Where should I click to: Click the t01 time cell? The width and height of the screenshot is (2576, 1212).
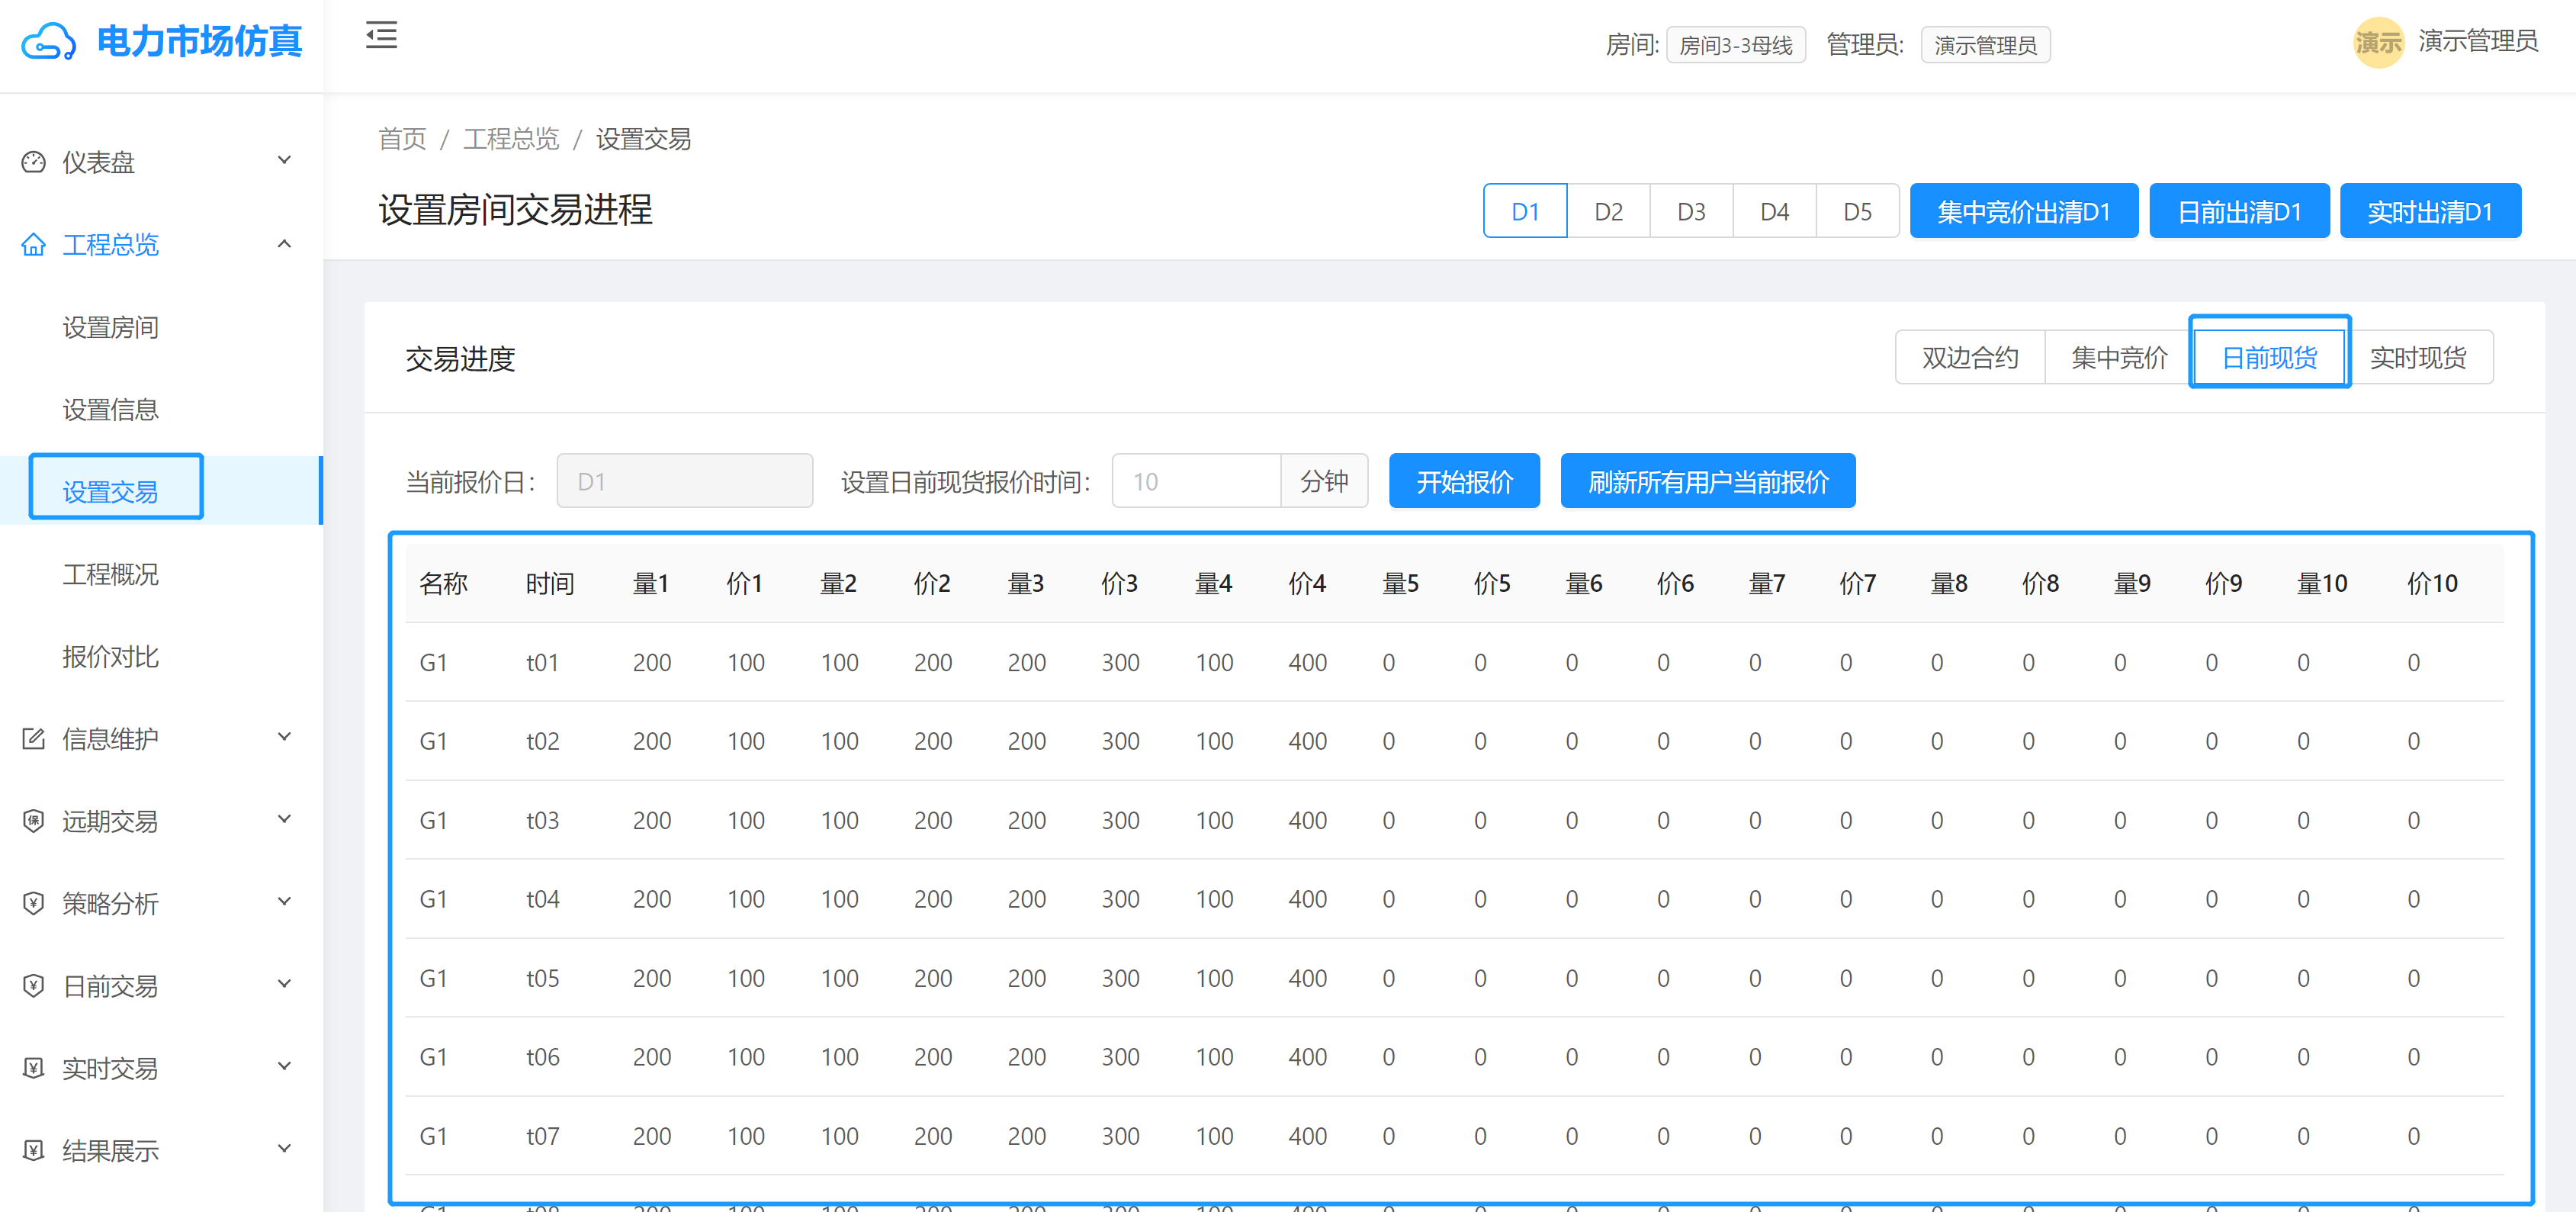pos(542,662)
